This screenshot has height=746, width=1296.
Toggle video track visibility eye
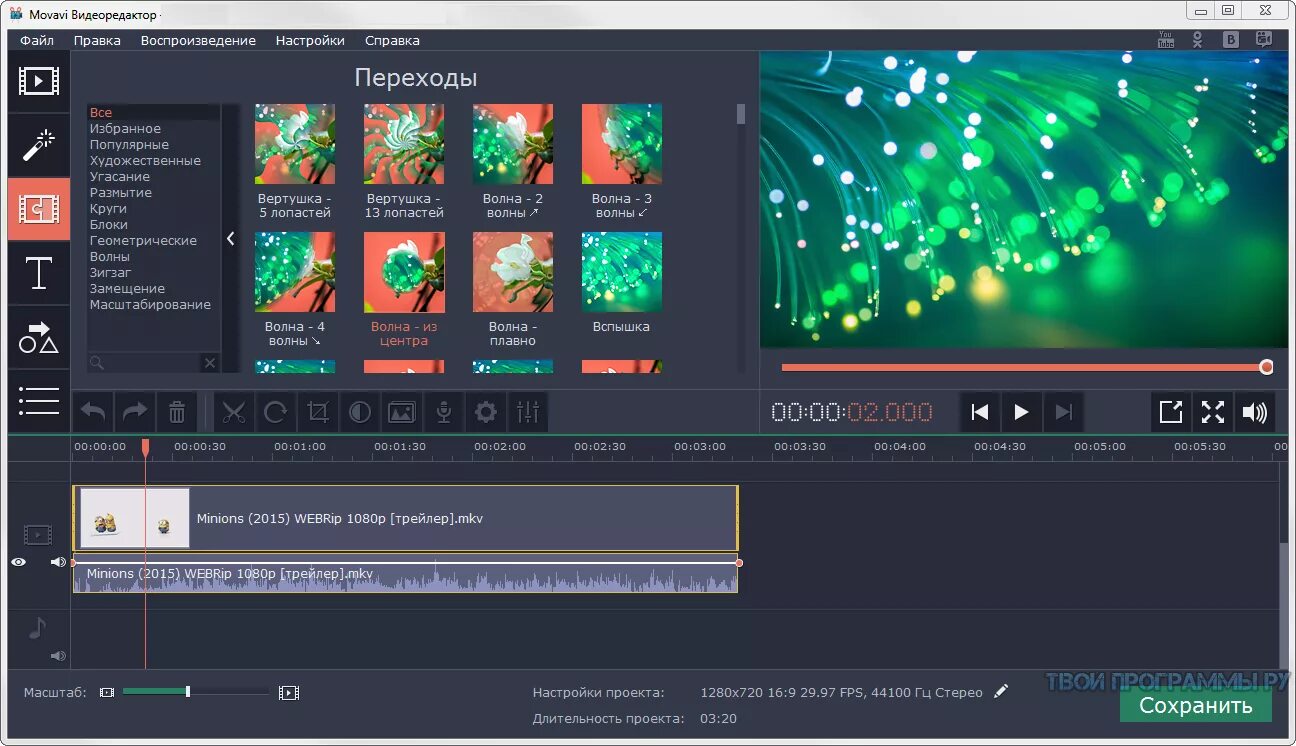tap(18, 562)
